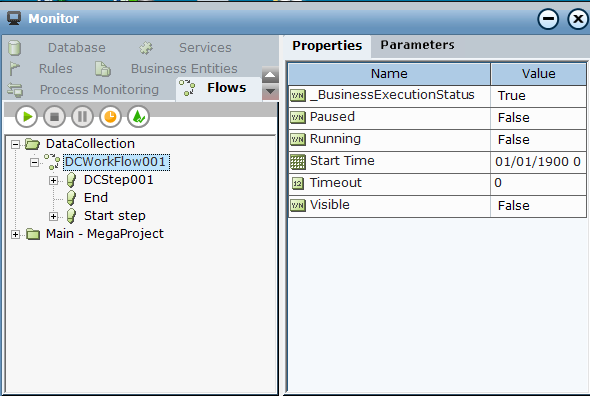This screenshot has height=396, width=590.
Task: Click the orange clock schedule icon
Action: (x=110, y=117)
